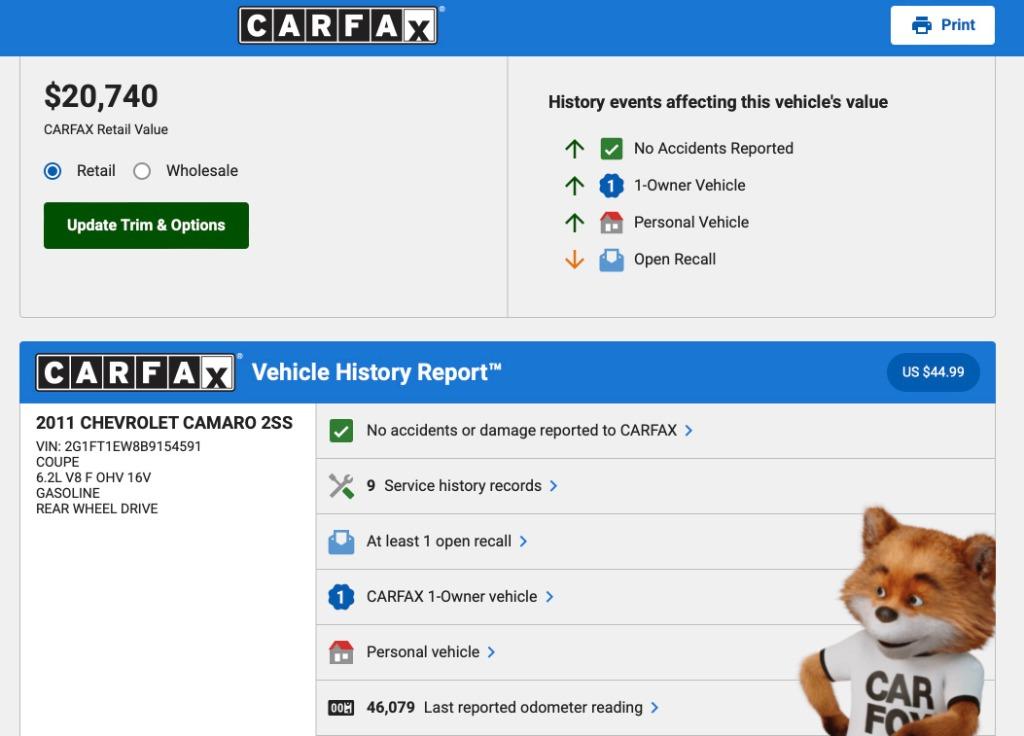This screenshot has height=736, width=1024.
Task: Click the recall envelope icon beside Open Recall
Action: click(611, 260)
